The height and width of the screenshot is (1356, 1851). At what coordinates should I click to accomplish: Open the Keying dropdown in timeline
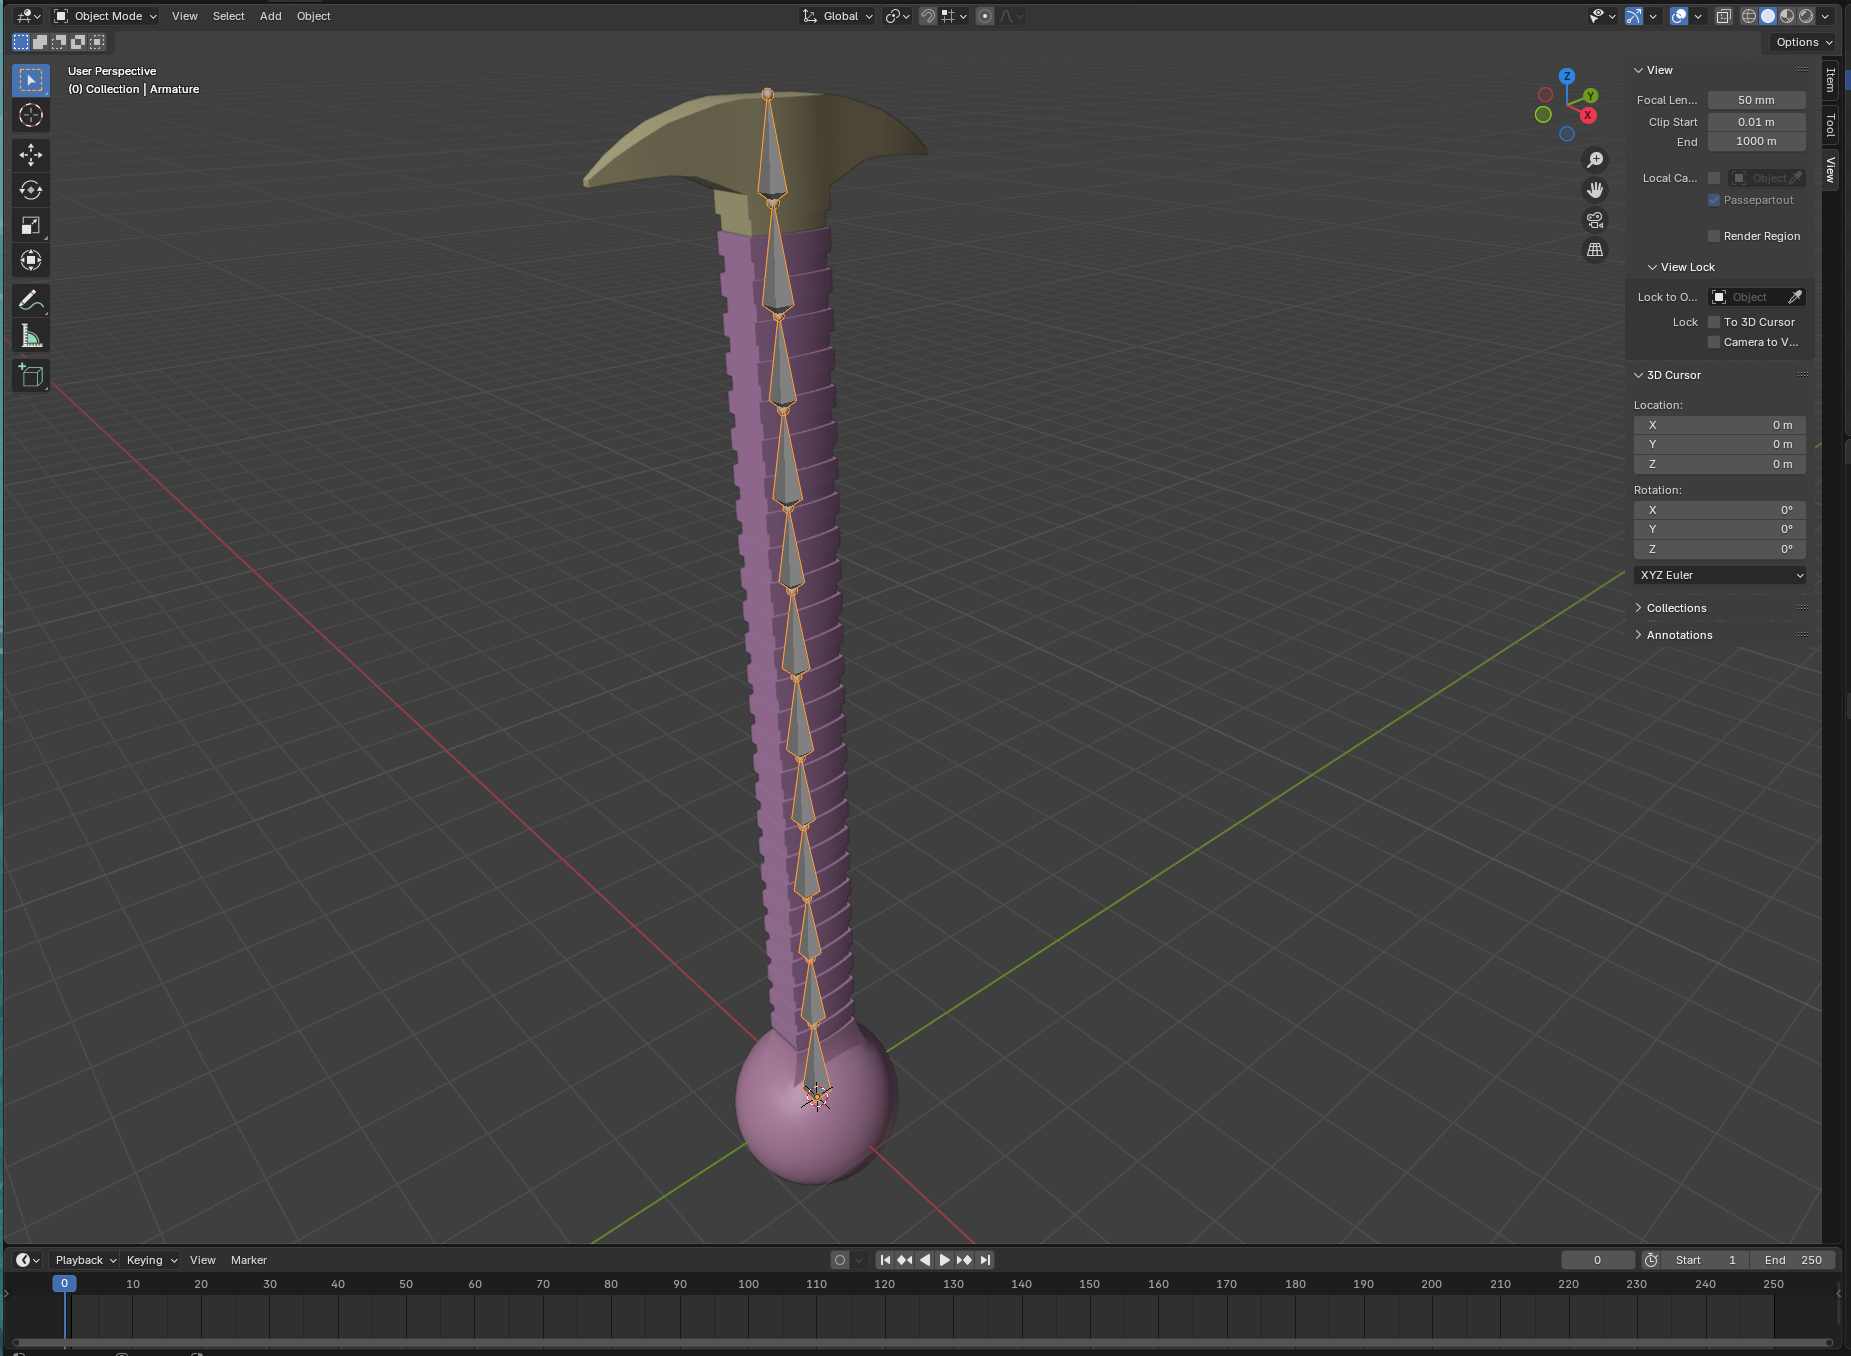151,1260
